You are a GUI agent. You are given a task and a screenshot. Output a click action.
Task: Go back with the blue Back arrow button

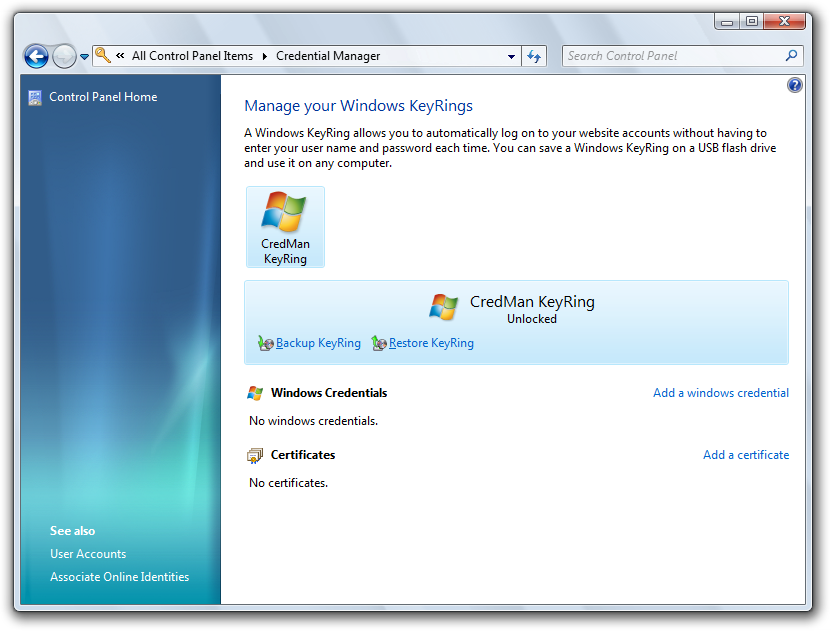pos(36,56)
